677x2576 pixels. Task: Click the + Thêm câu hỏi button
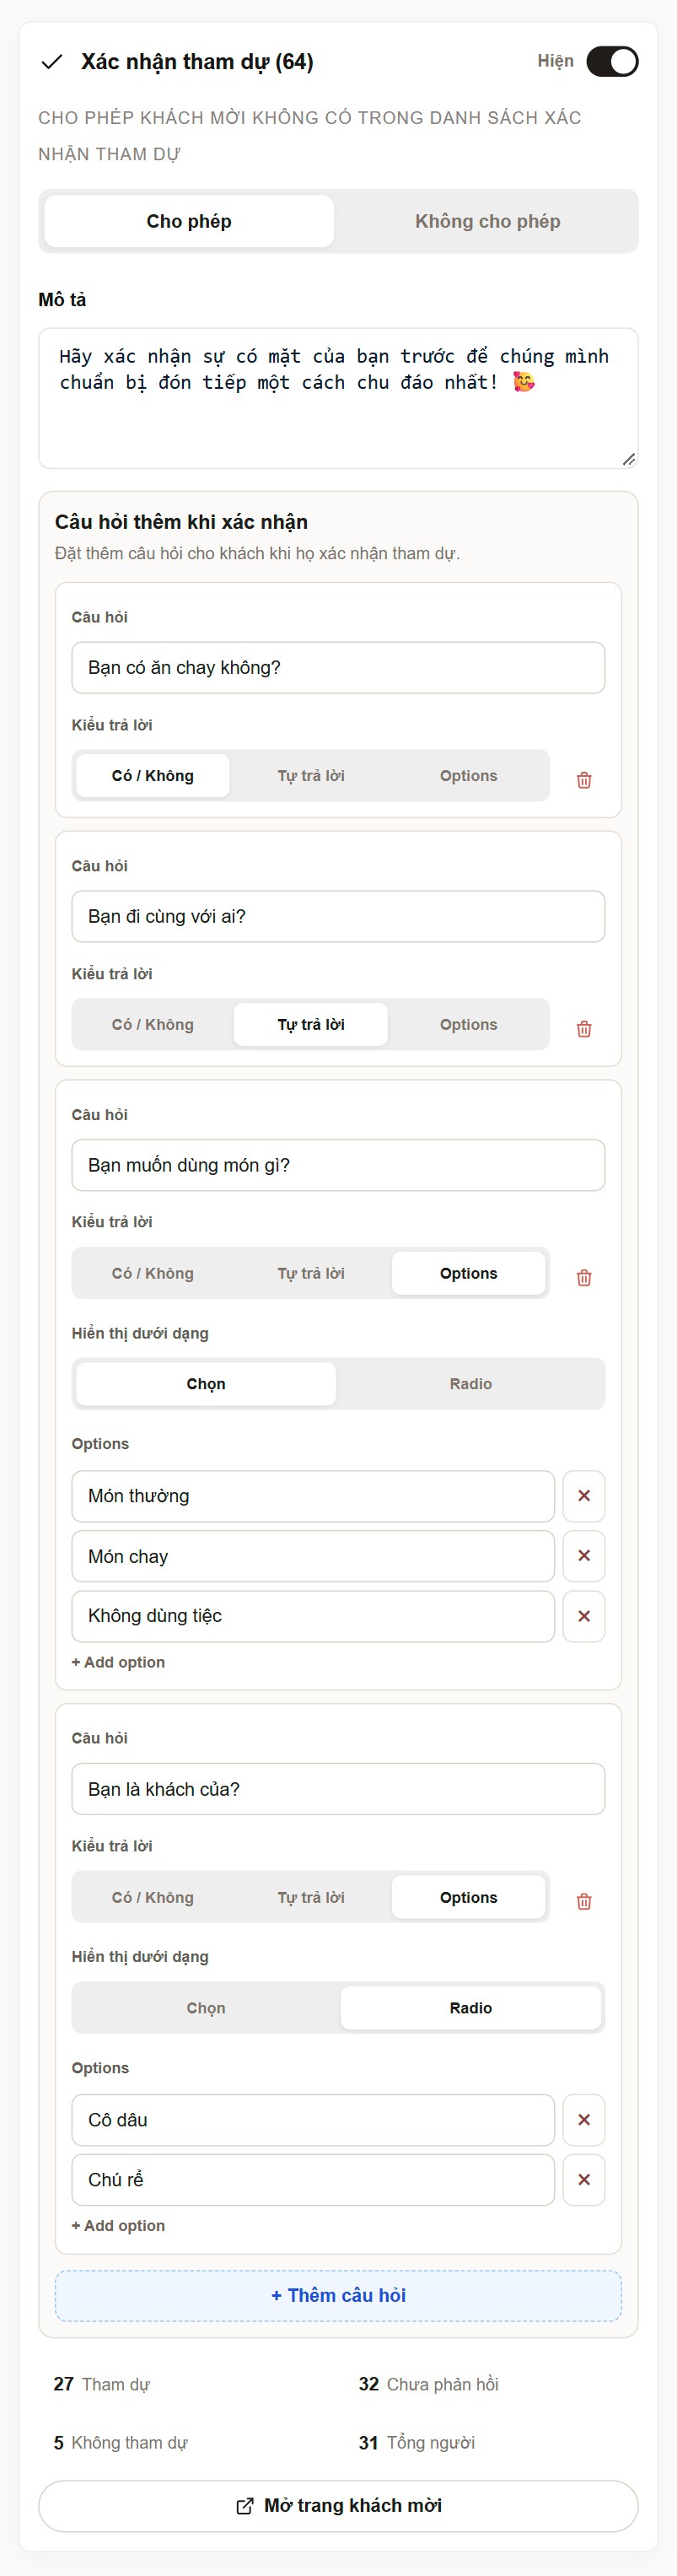[338, 2296]
